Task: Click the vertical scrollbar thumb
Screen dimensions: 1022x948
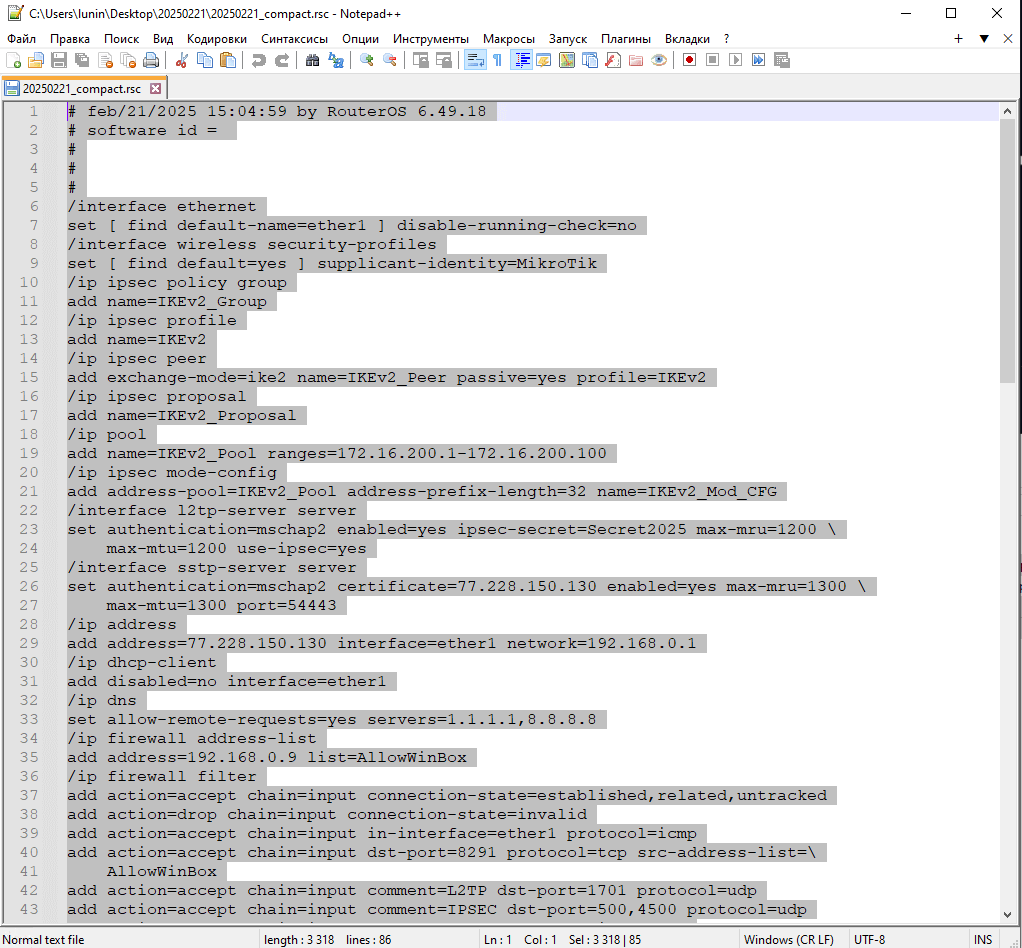Action: click(1008, 252)
